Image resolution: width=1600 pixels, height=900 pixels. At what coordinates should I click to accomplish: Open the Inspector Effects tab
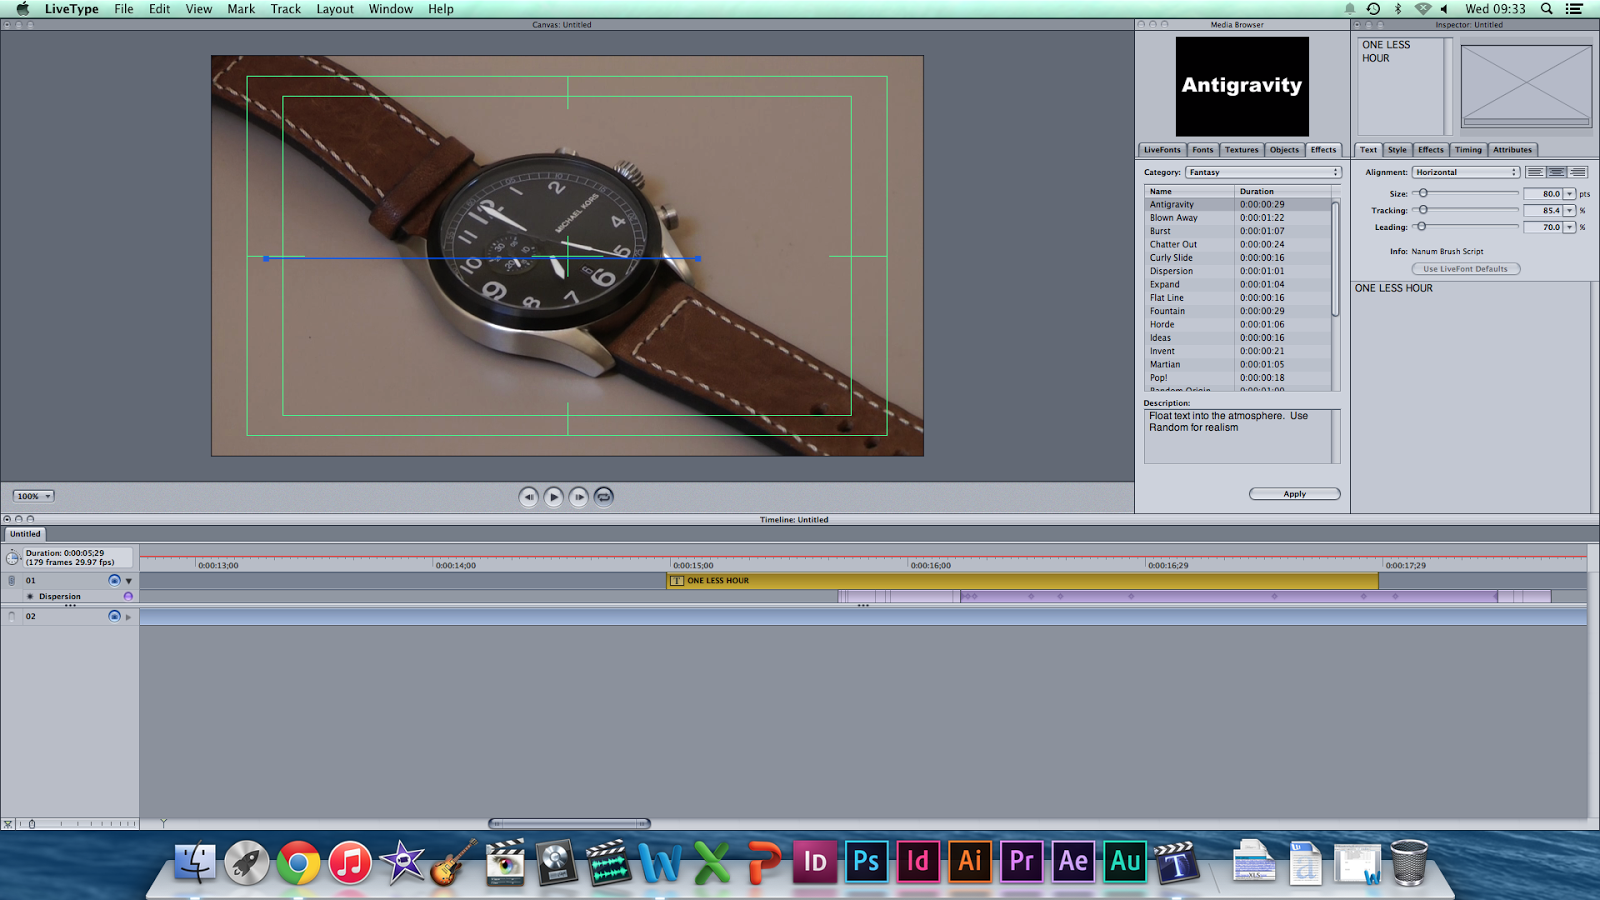[1431, 150]
